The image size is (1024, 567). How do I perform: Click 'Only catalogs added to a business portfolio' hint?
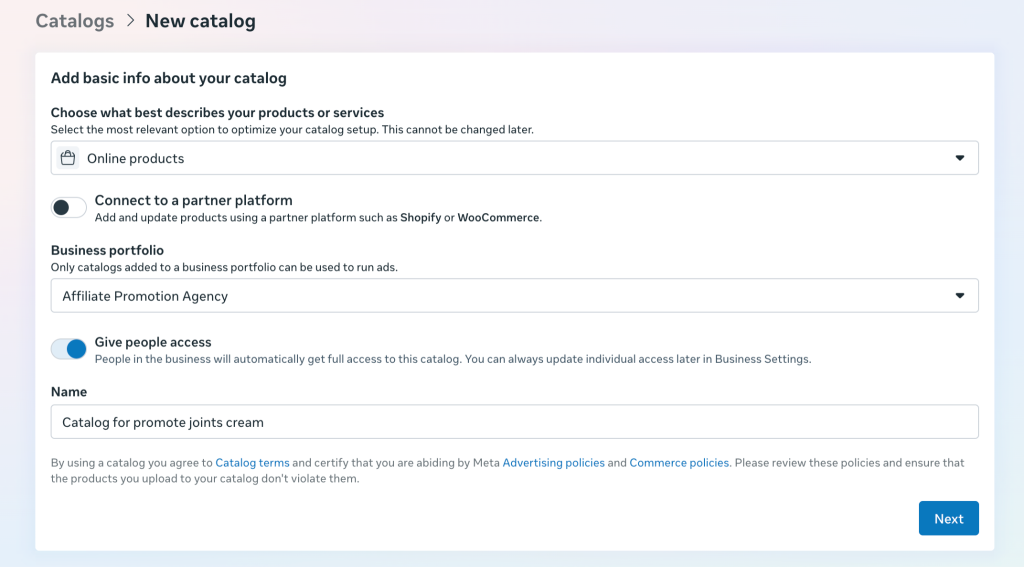224,267
